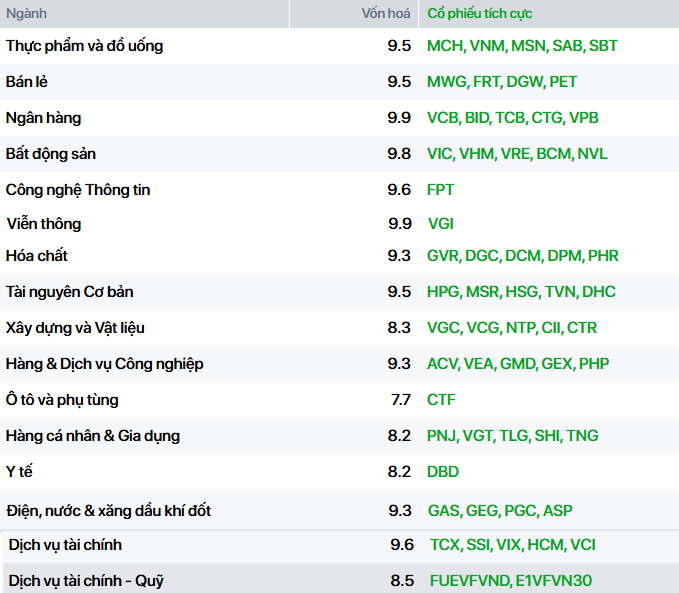Select the Hàng cá nhân & Gia dụng row
Viewport: 679px width, 593px height.
click(340, 435)
